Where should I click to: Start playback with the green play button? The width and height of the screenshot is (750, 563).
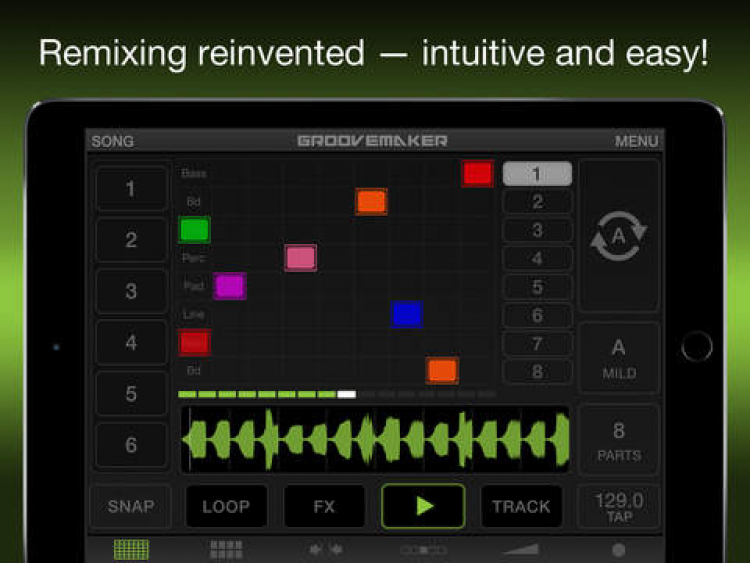(423, 506)
